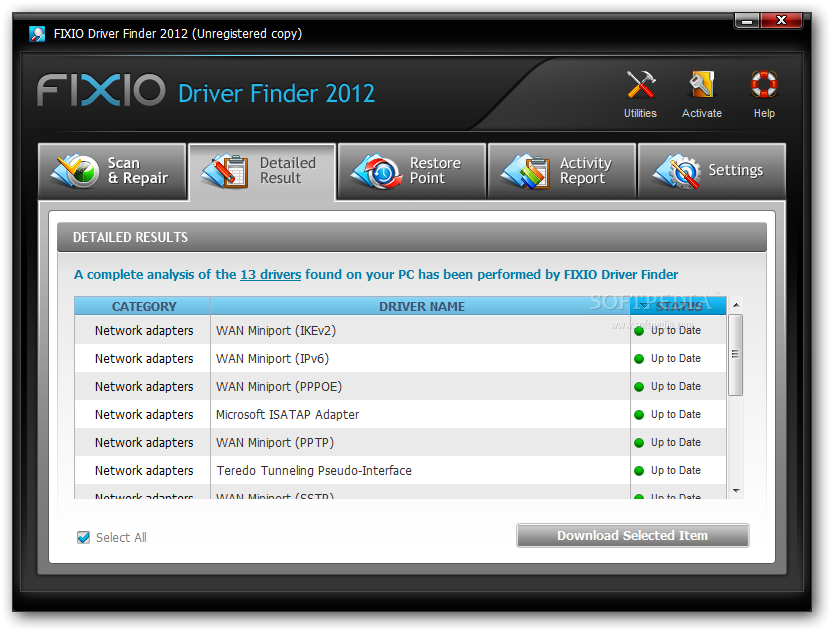The image size is (832, 632).
Task: Open the Utilities tools icon
Action: coord(640,85)
